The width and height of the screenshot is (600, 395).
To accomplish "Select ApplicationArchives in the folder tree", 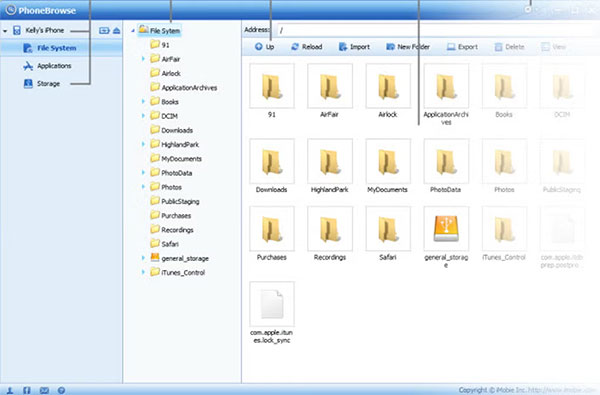I will [x=184, y=87].
